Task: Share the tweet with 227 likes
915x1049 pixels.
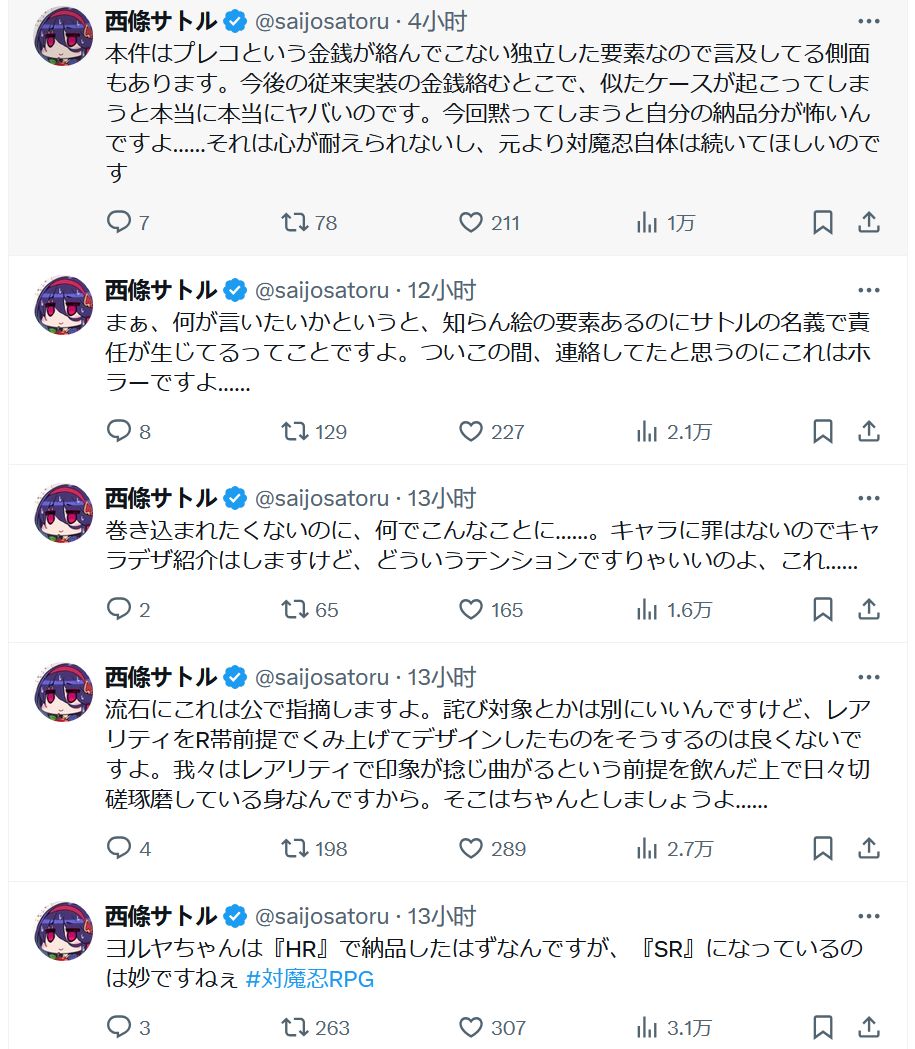Action: tap(867, 432)
